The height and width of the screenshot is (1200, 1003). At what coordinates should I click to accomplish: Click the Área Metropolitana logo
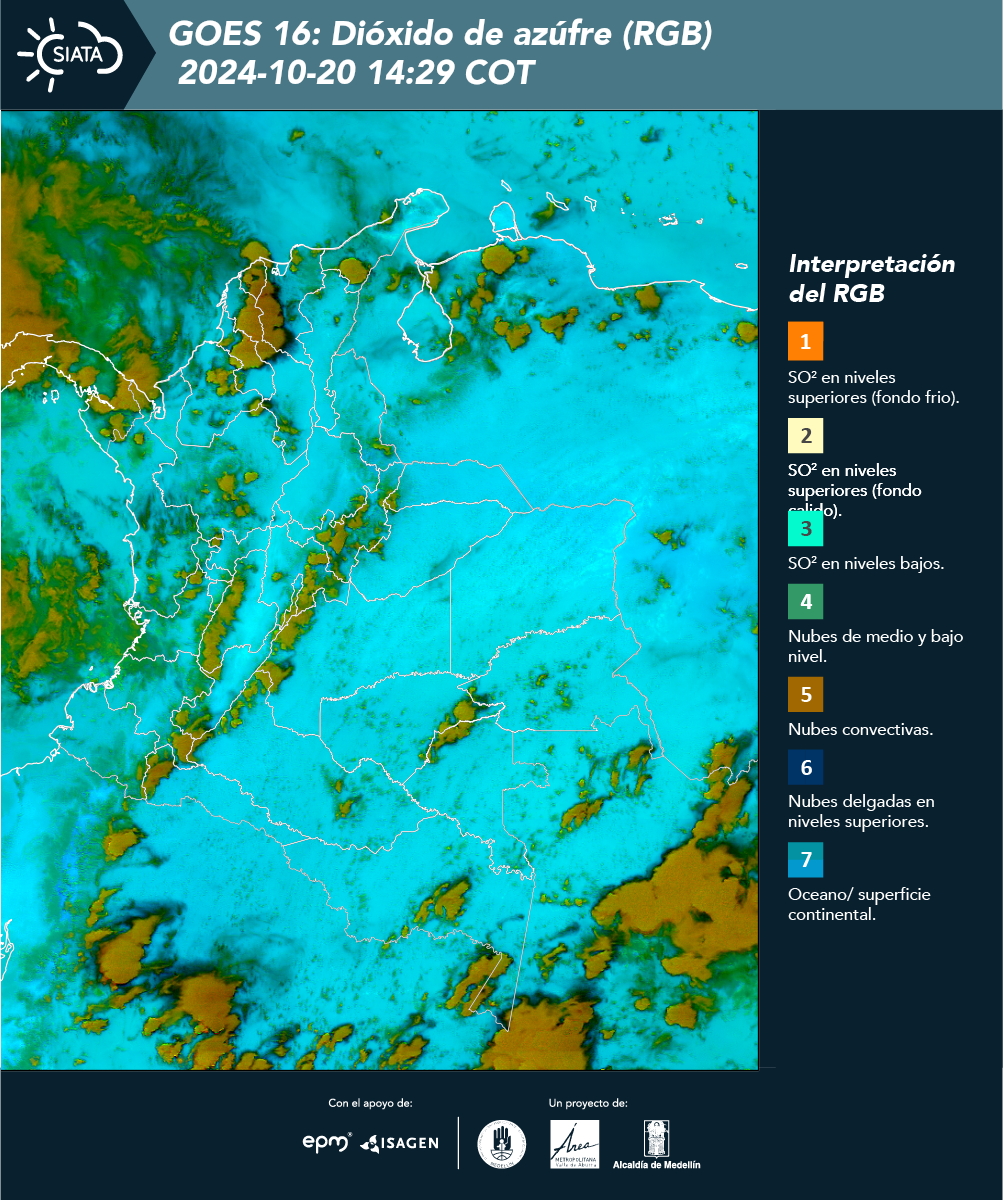point(575,1144)
